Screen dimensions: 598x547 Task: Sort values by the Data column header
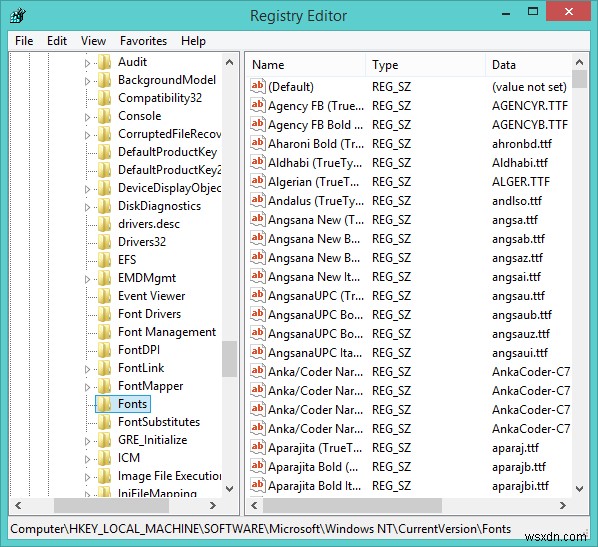pyautogui.click(x=529, y=65)
